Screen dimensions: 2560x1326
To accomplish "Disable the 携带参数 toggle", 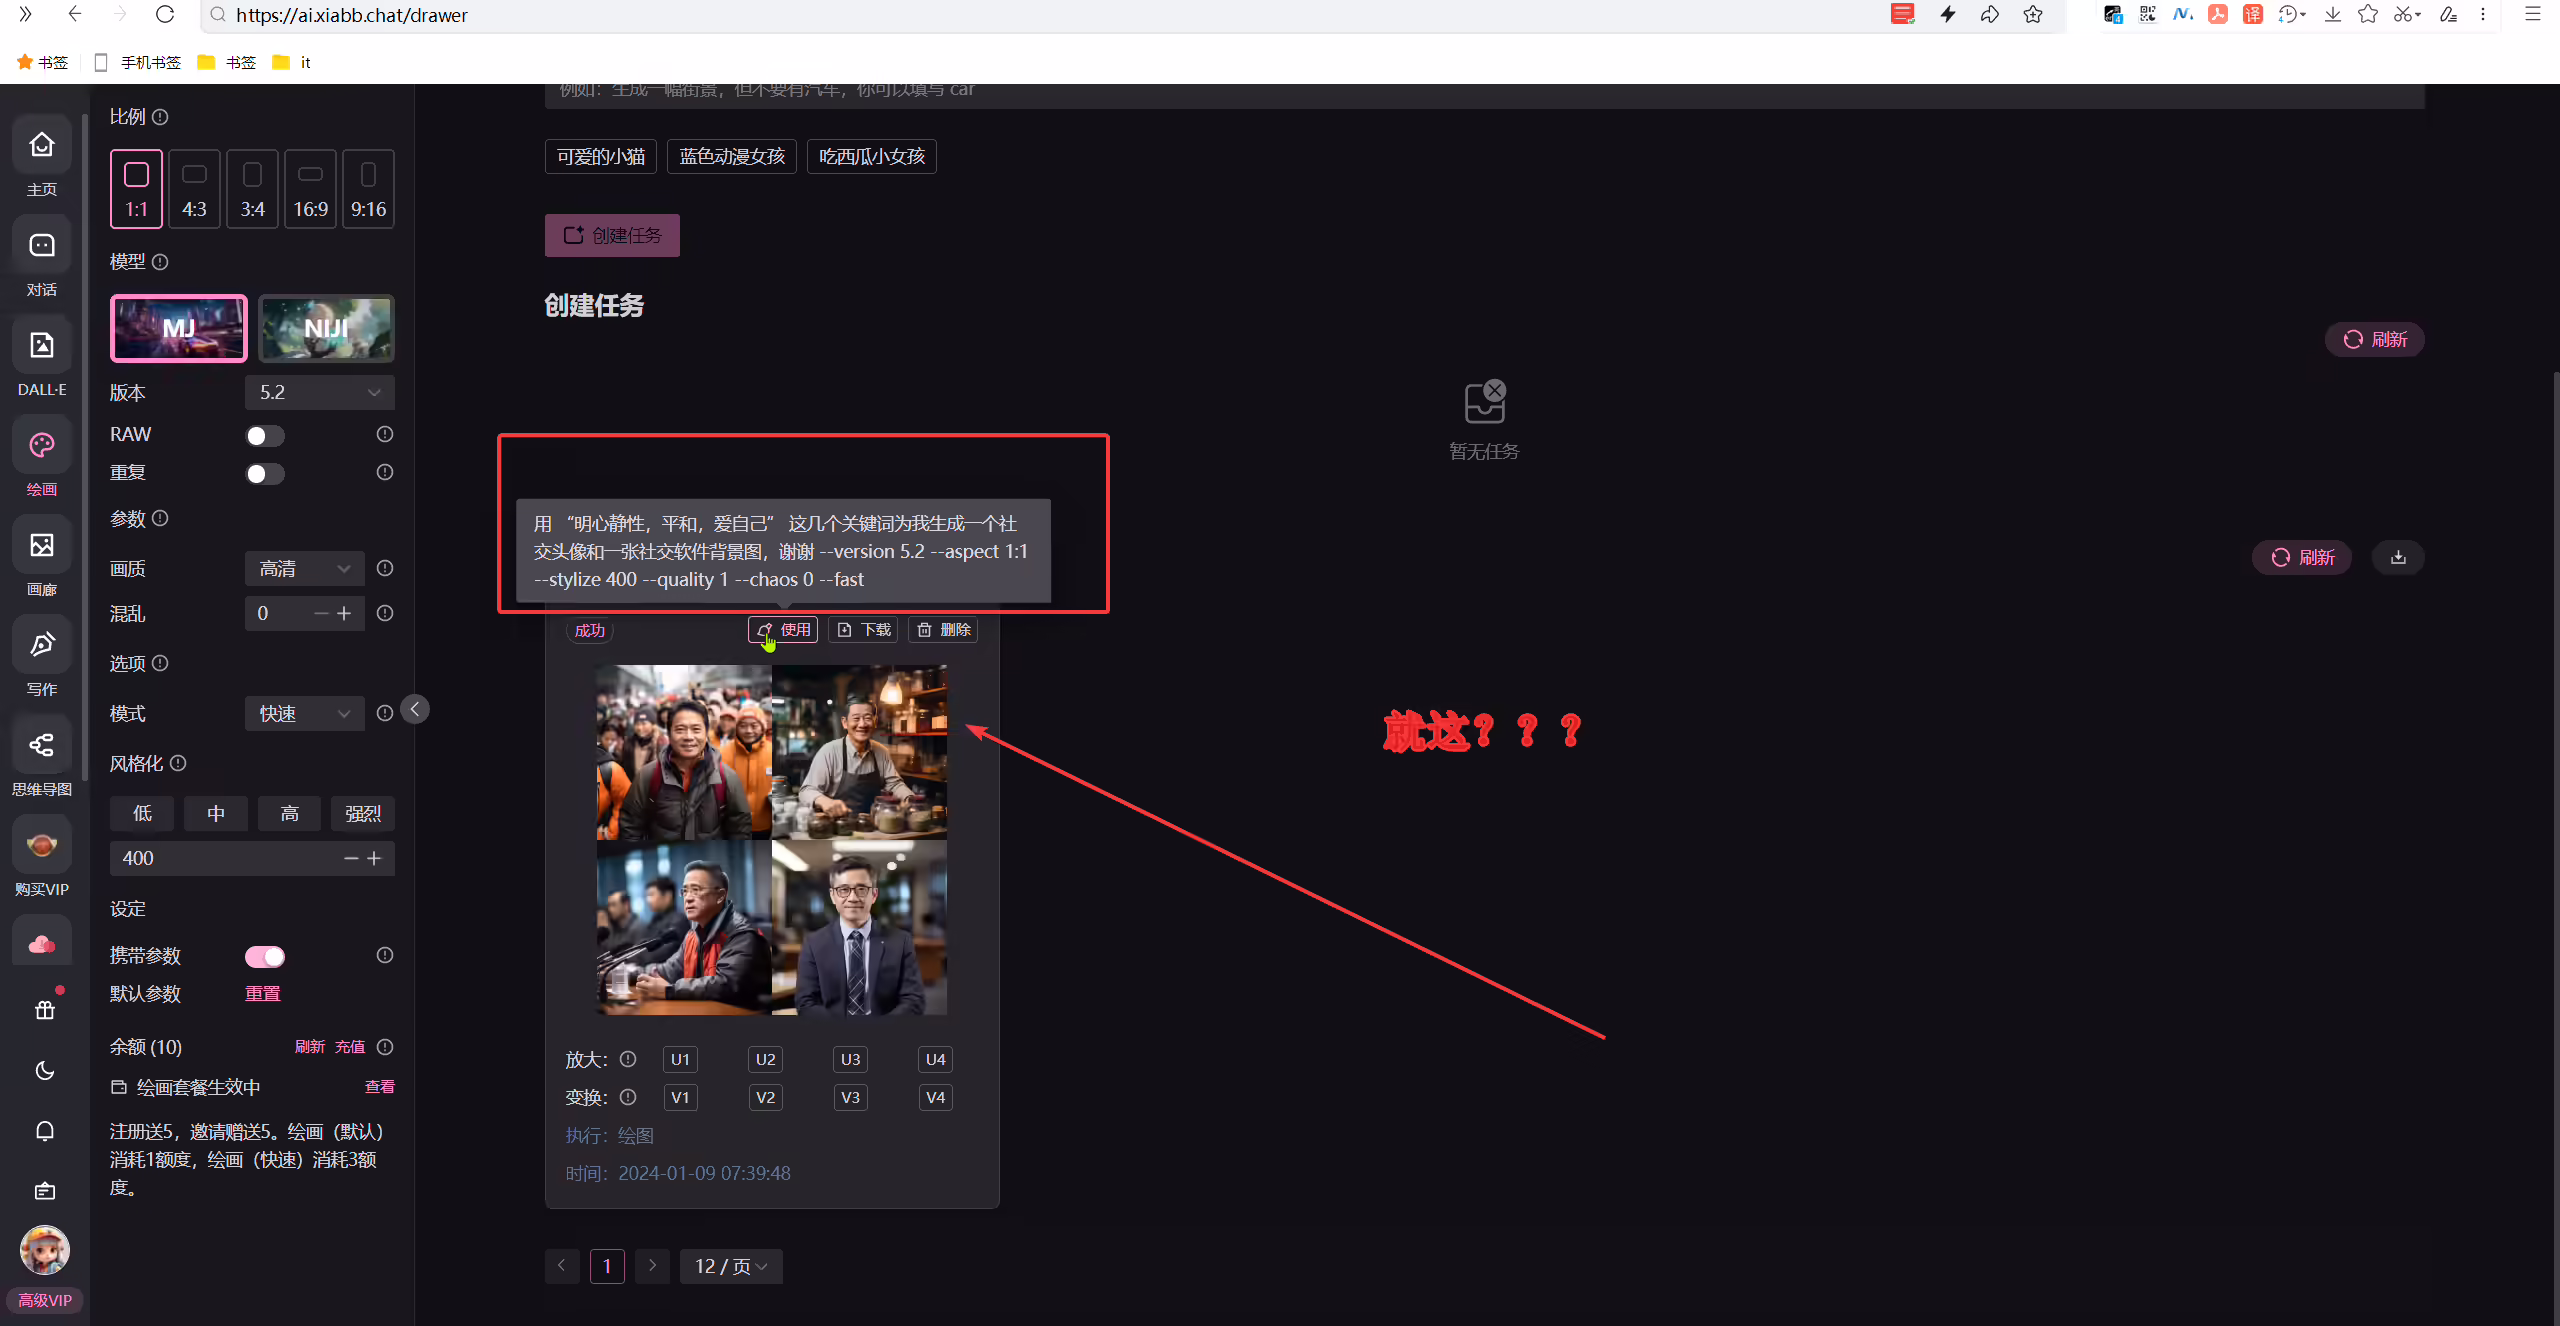I will point(265,957).
